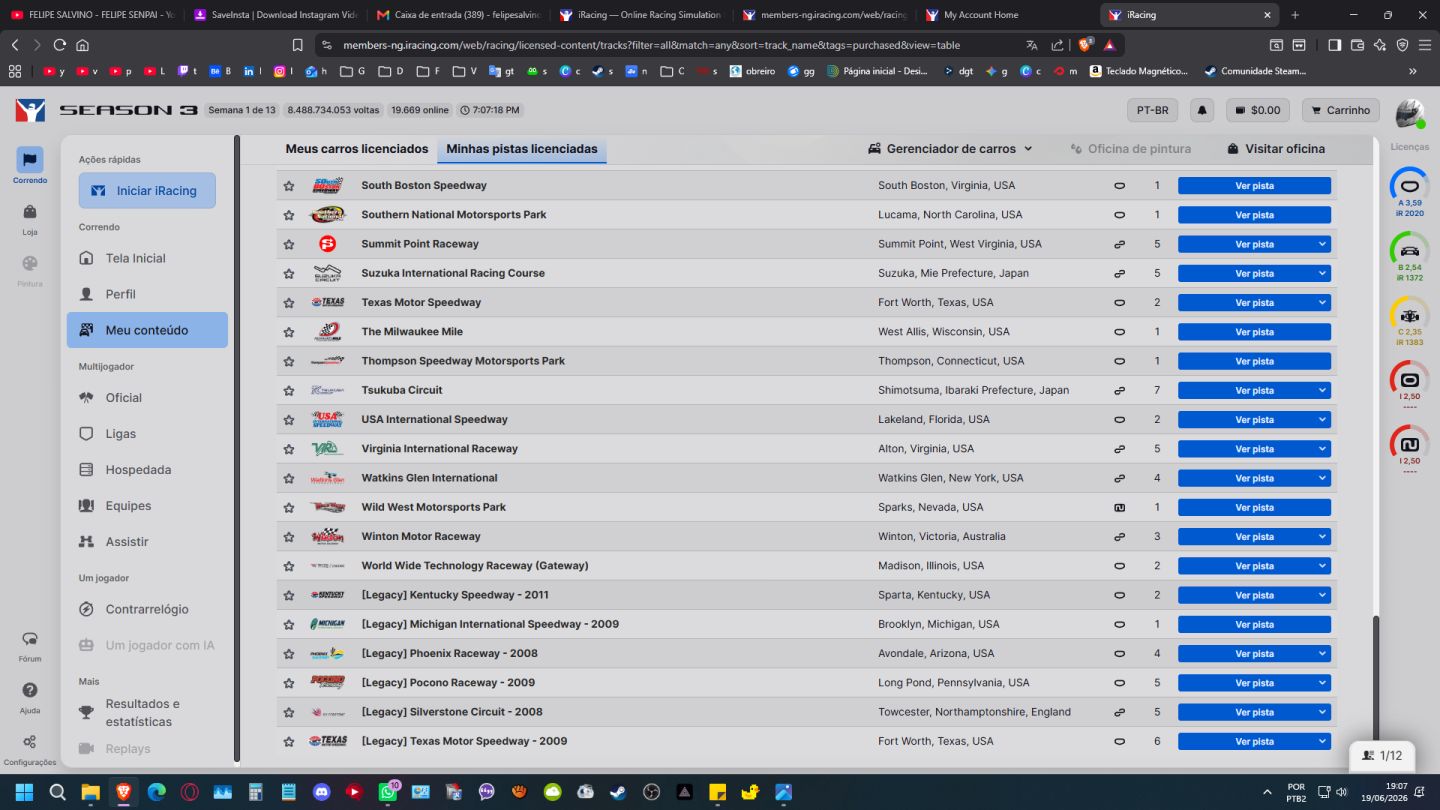Open Contrarrelógio in the sidebar
Viewport: 1440px width, 810px height.
pos(147,609)
